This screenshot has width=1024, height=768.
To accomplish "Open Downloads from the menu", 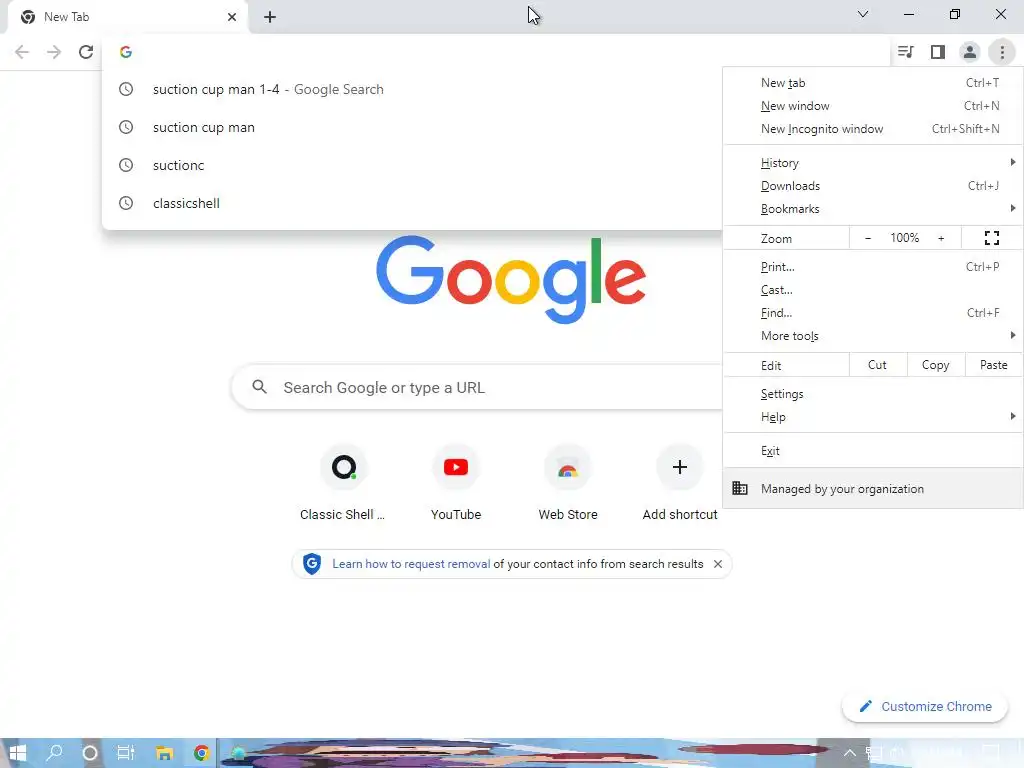I will pos(873,186).
